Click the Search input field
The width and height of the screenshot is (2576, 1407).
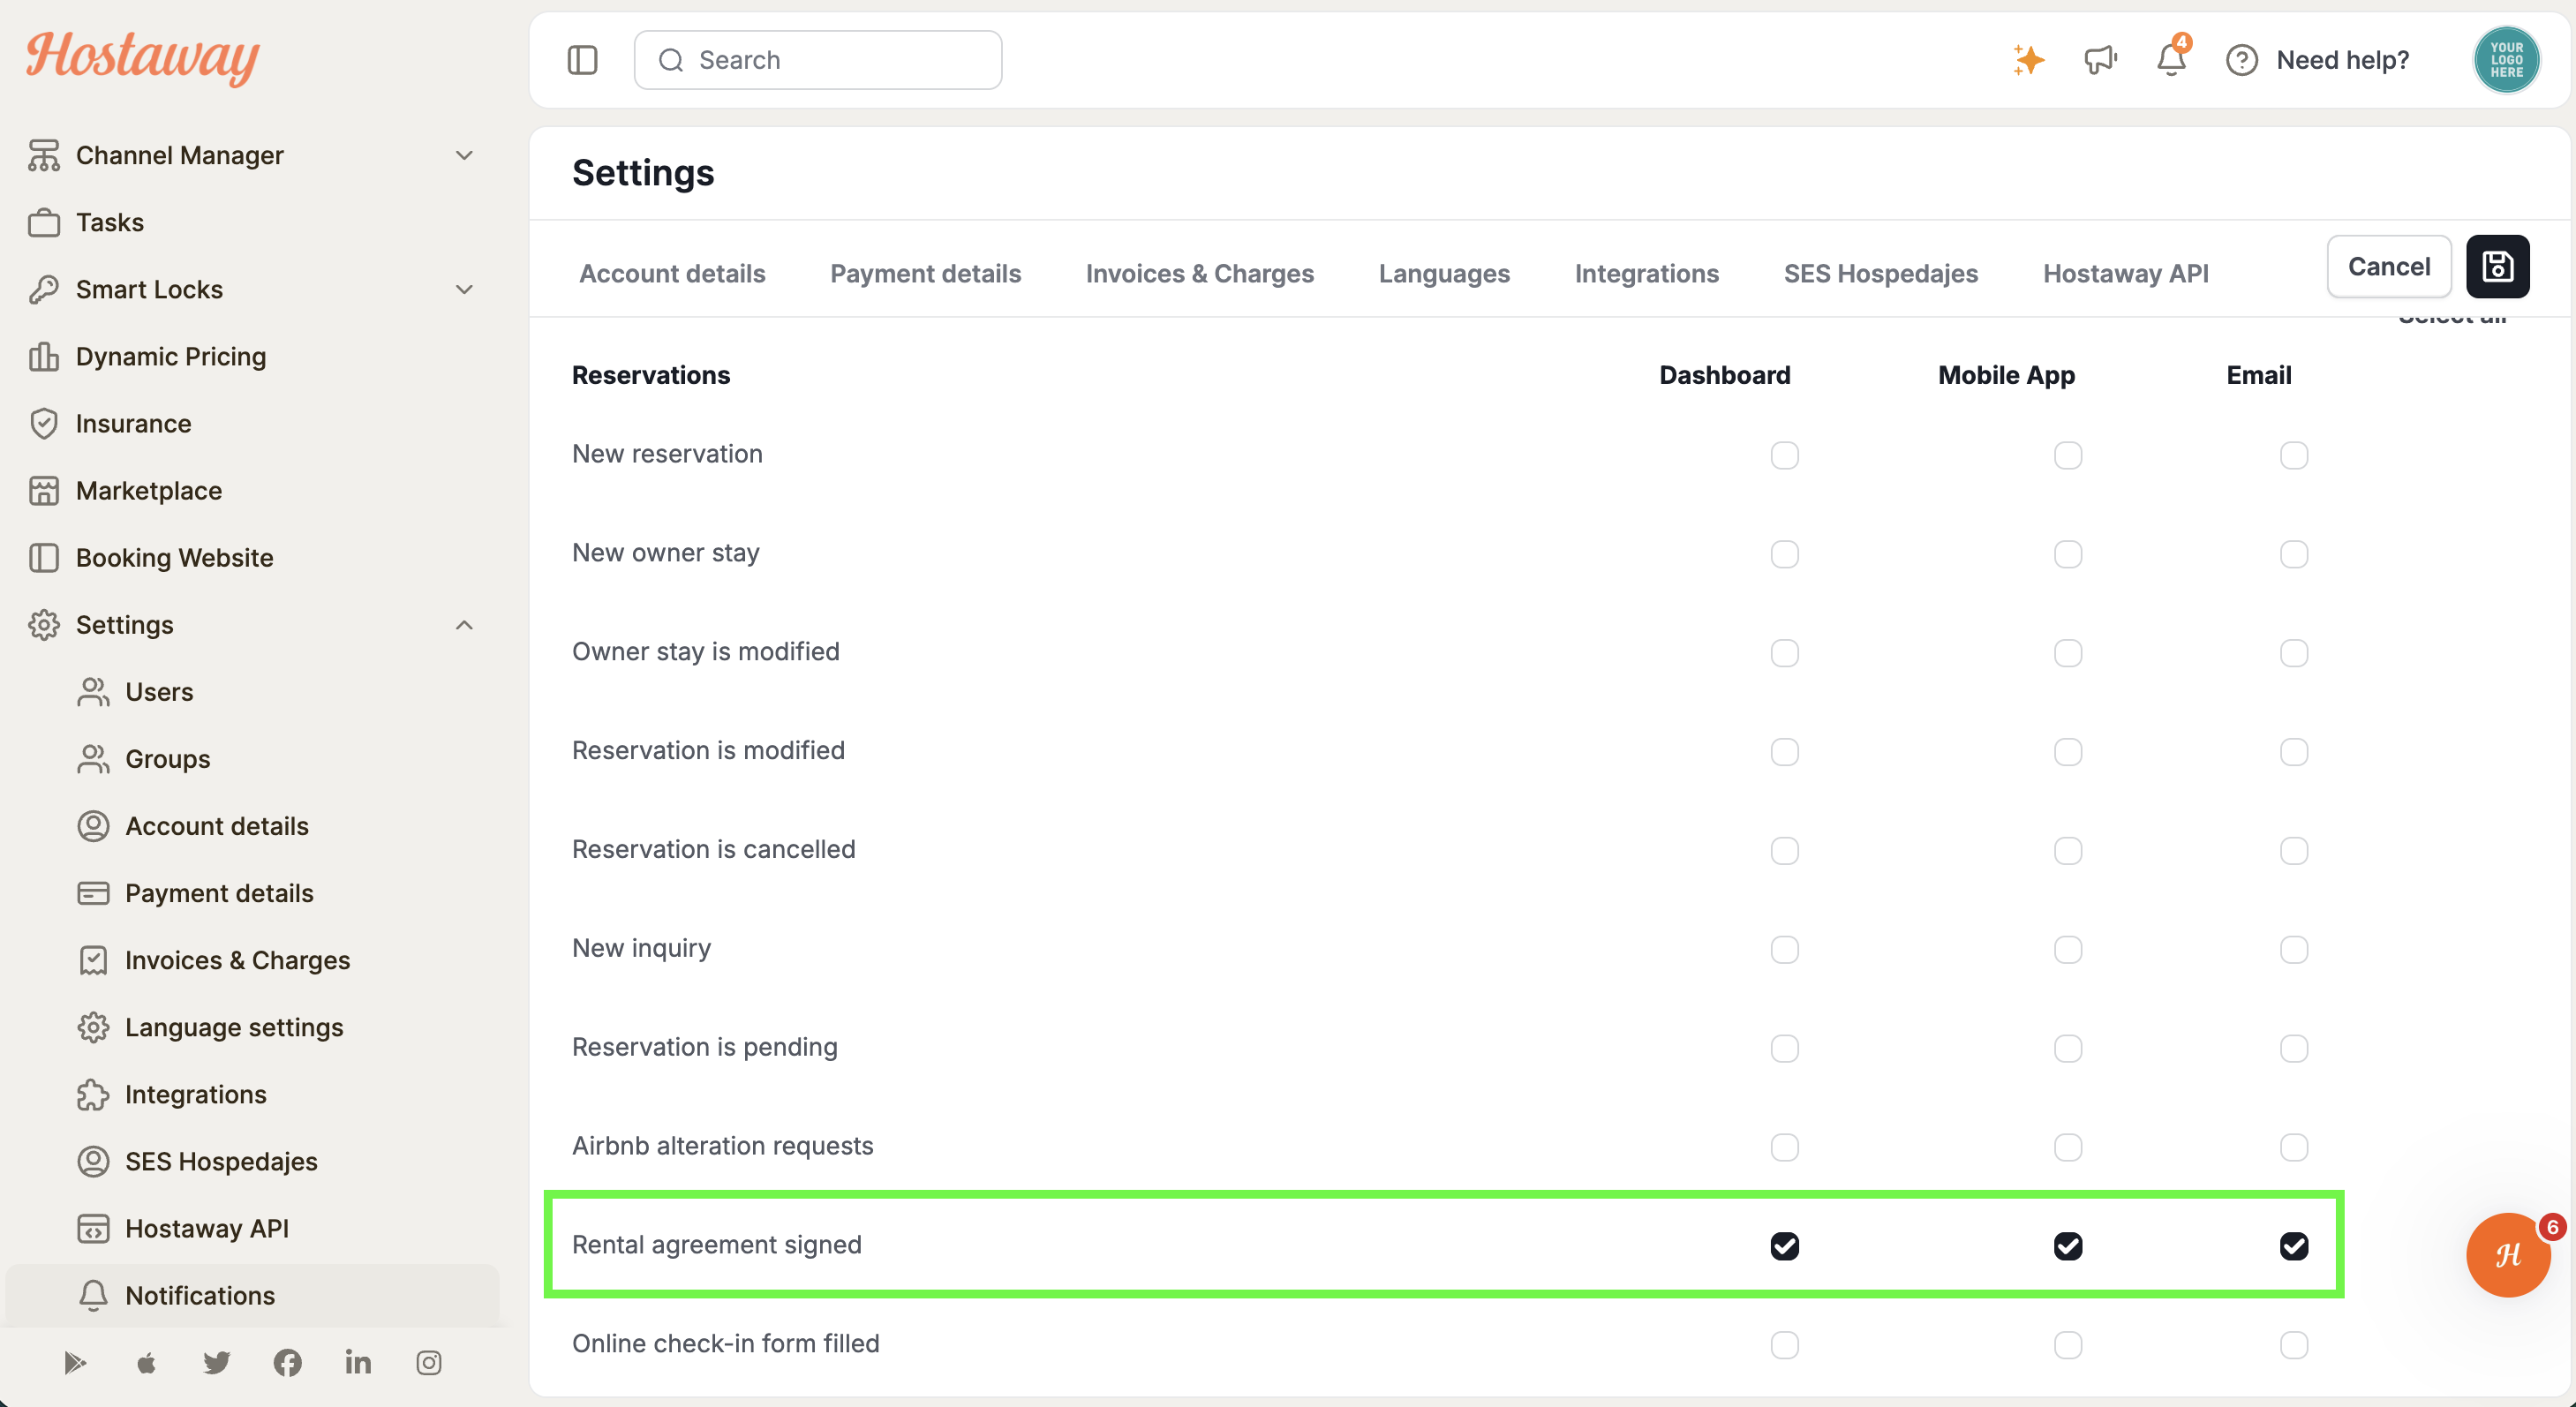(818, 60)
